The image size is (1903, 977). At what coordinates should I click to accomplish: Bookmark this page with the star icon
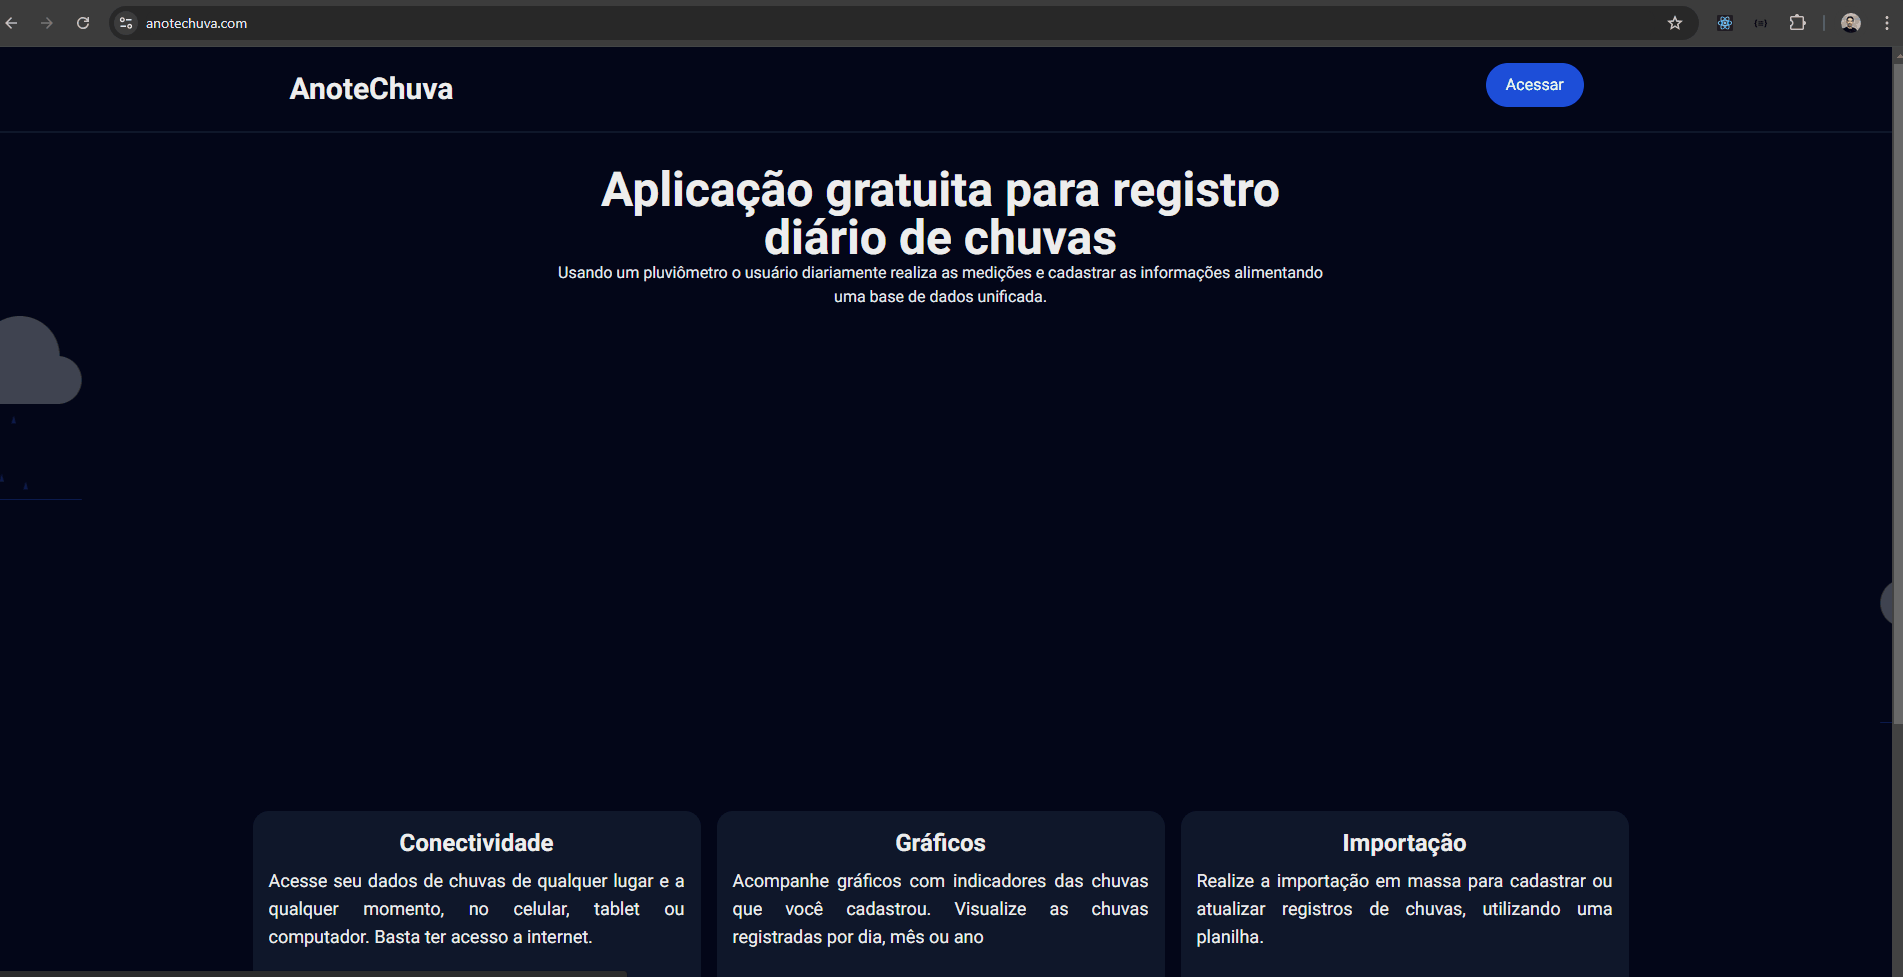[1675, 23]
